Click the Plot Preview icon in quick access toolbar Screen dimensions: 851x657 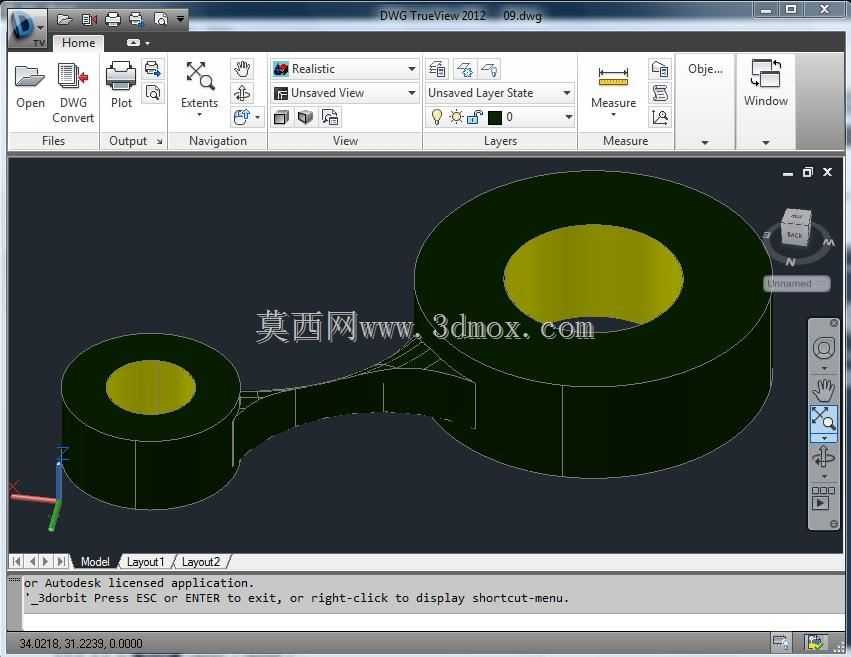point(161,20)
